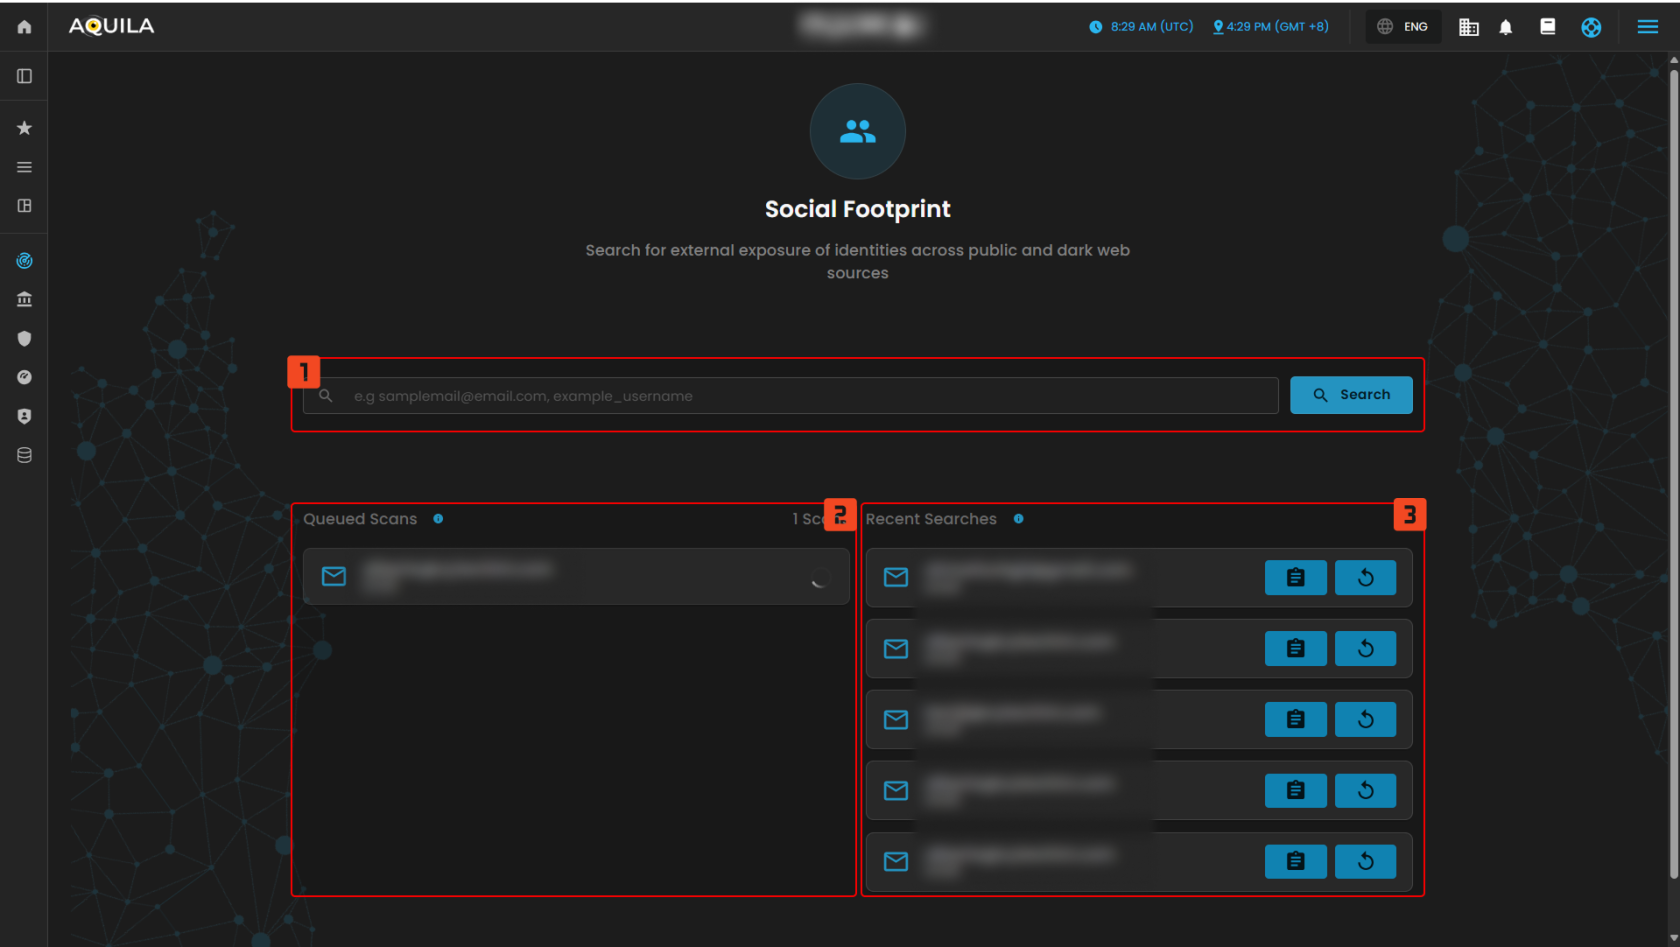The height and width of the screenshot is (947, 1680).
Task: Rerun the last recent search in list
Action: [1365, 861]
